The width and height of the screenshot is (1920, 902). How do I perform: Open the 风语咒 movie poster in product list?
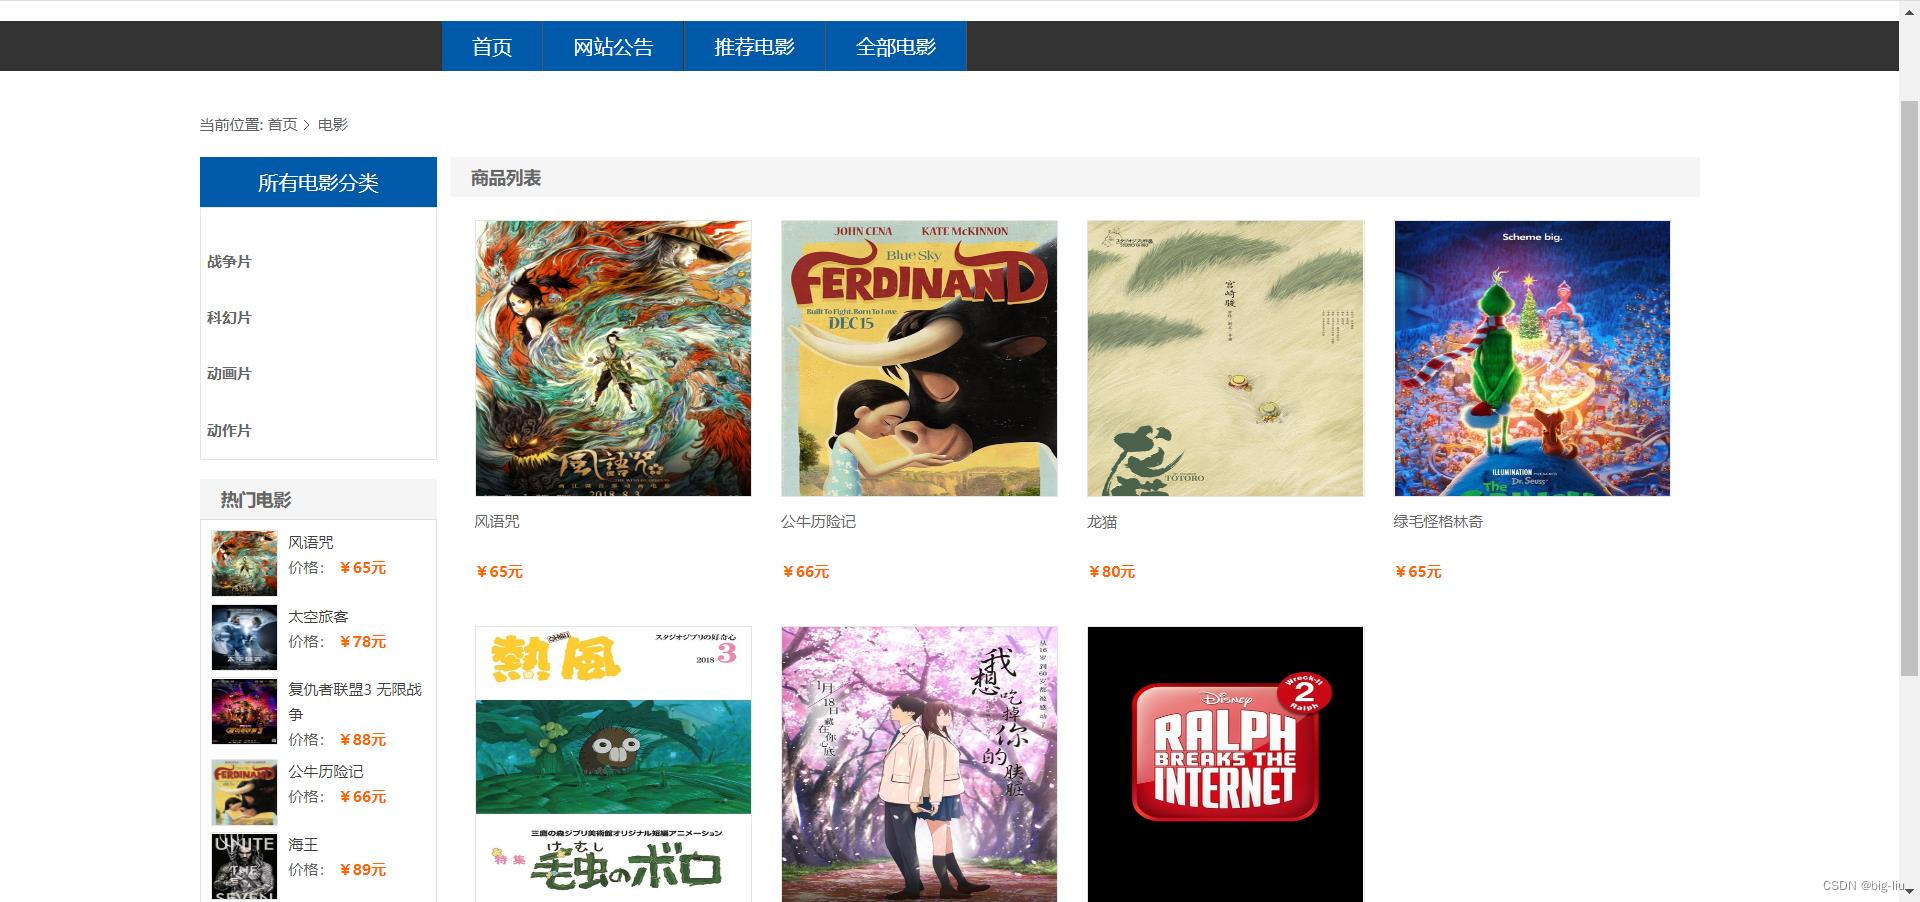pyautogui.click(x=613, y=358)
